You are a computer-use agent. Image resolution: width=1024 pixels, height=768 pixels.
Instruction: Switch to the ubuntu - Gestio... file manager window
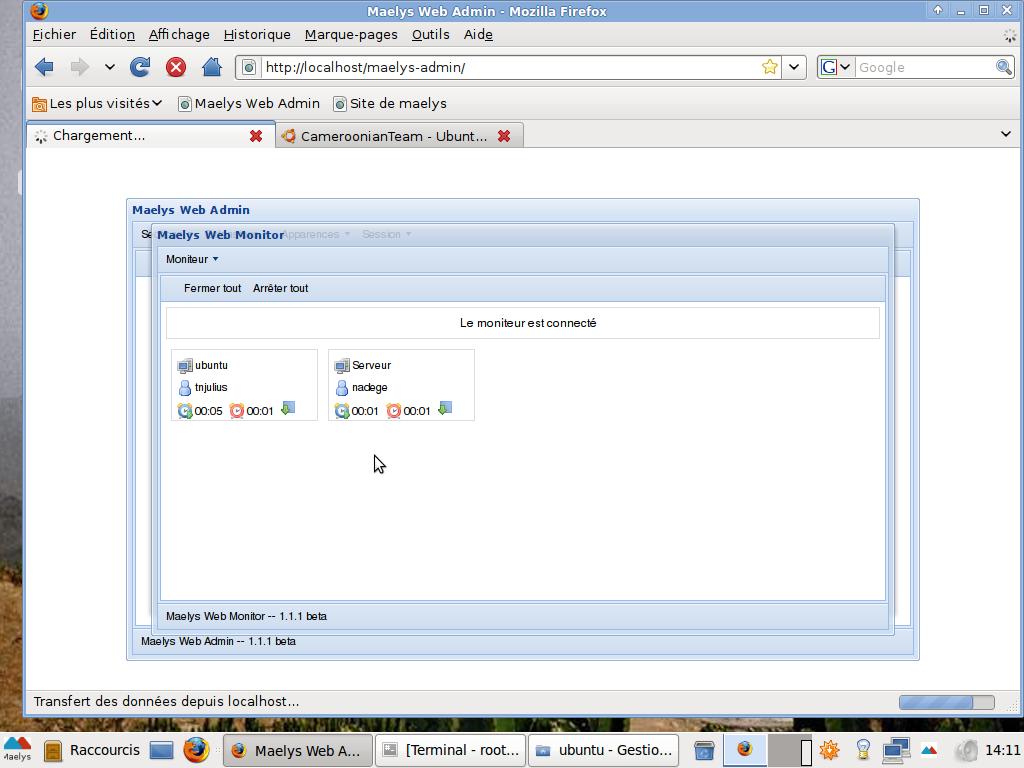click(604, 750)
